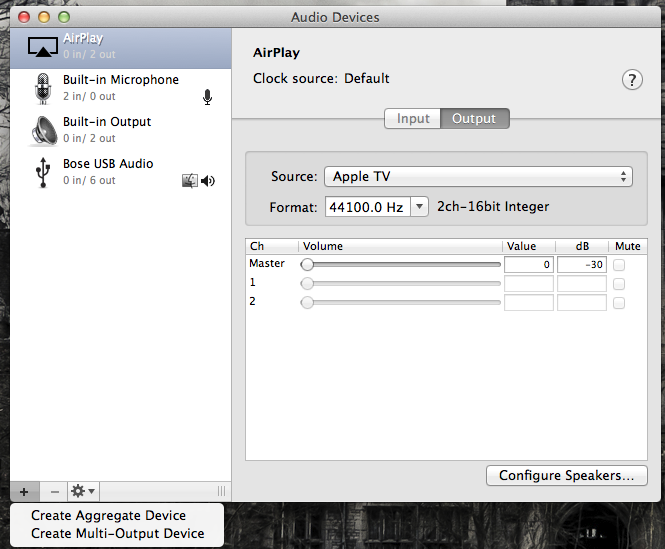665x549 pixels.
Task: Click the 44100.0 Hz format field
Action: coord(368,207)
